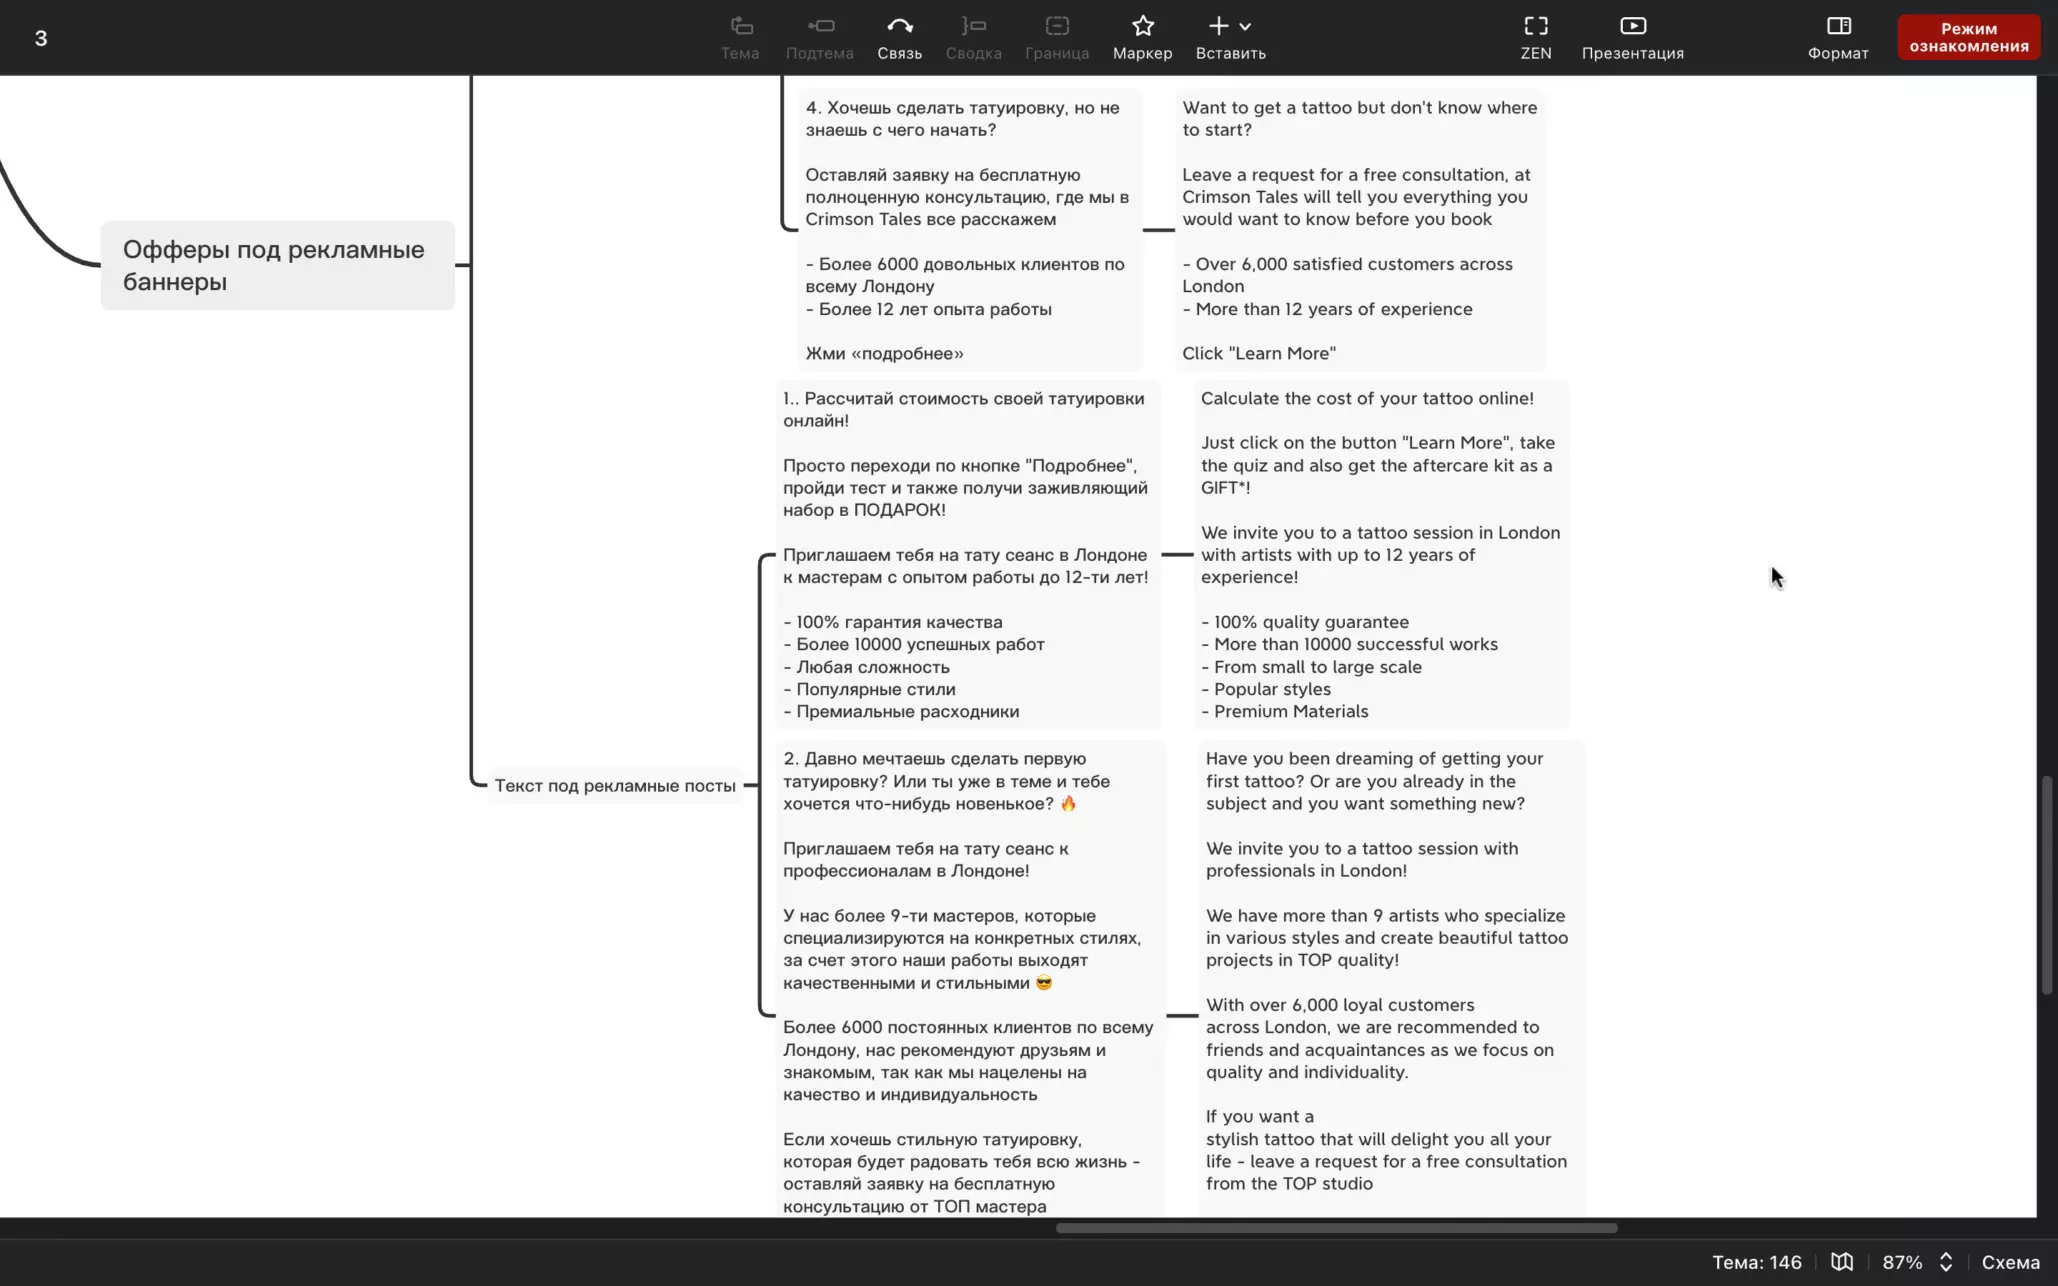This screenshot has width=2058, height=1286.
Task: Select the 'Офферы под рекламные баннеры' topic
Action: (x=277, y=265)
